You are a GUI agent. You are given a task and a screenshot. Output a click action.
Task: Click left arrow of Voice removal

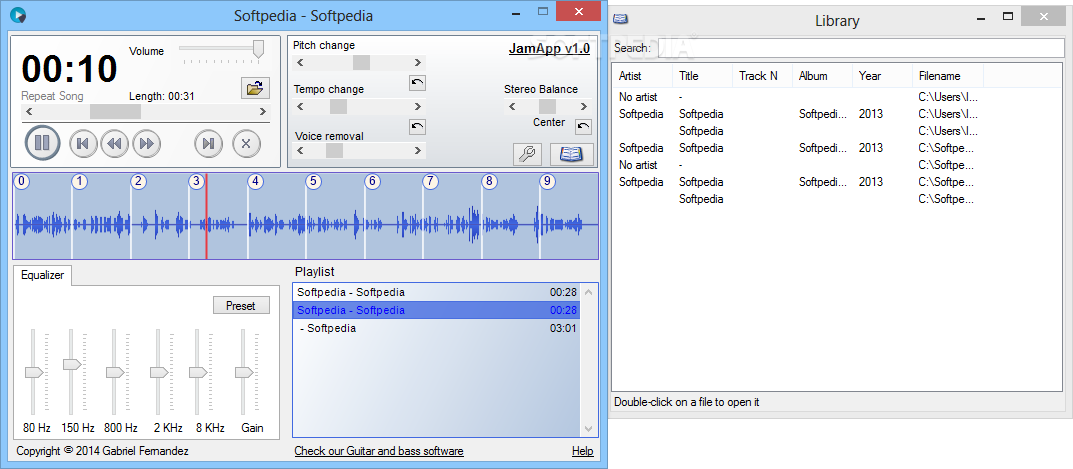(x=300, y=151)
